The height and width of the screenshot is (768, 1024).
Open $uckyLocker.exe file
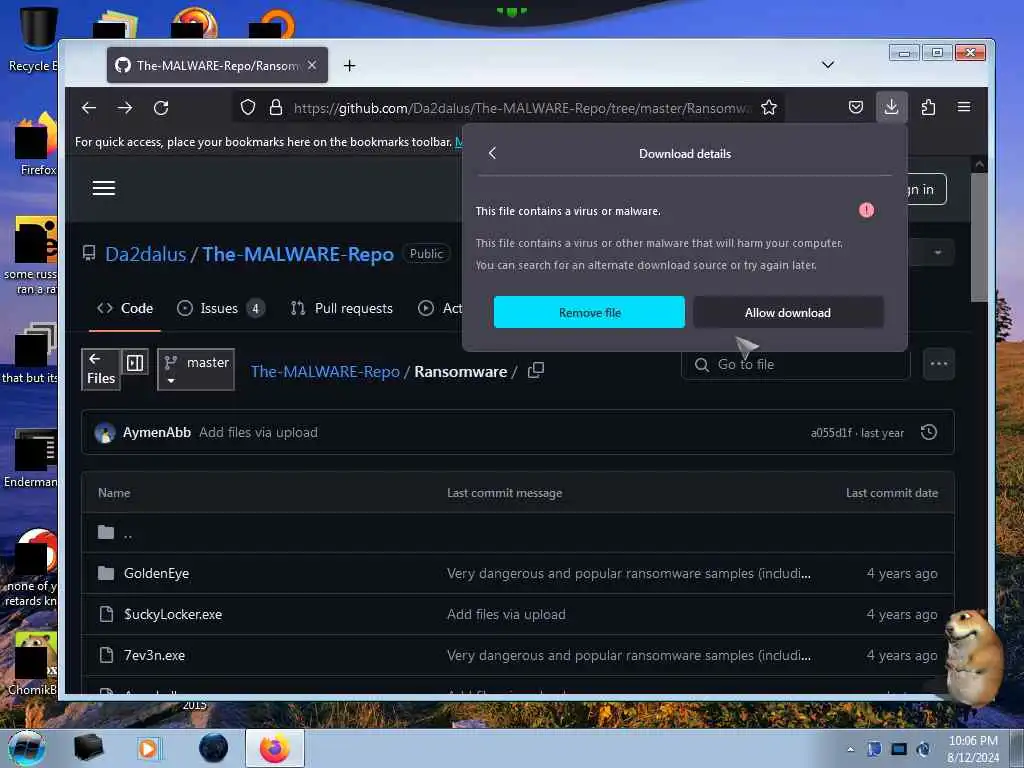click(x=173, y=615)
